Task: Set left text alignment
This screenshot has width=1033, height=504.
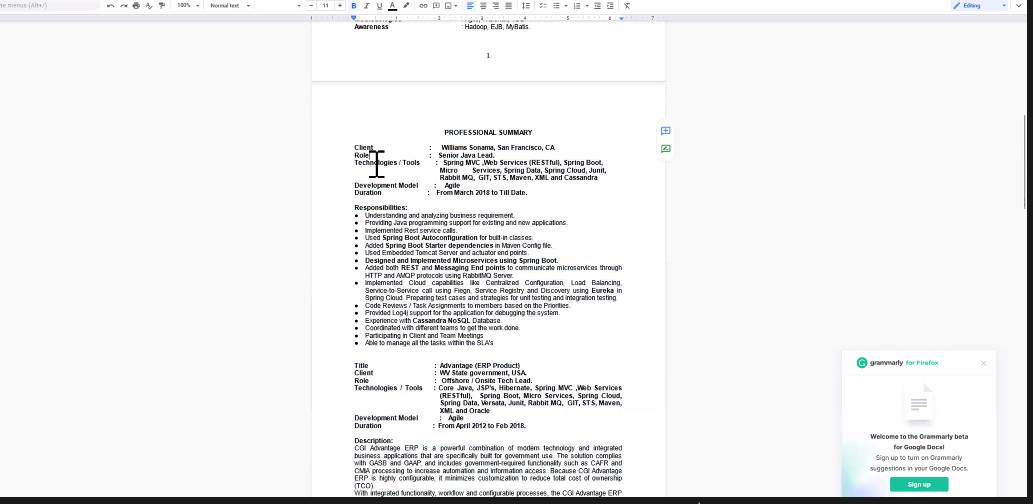Action: click(x=470, y=5)
